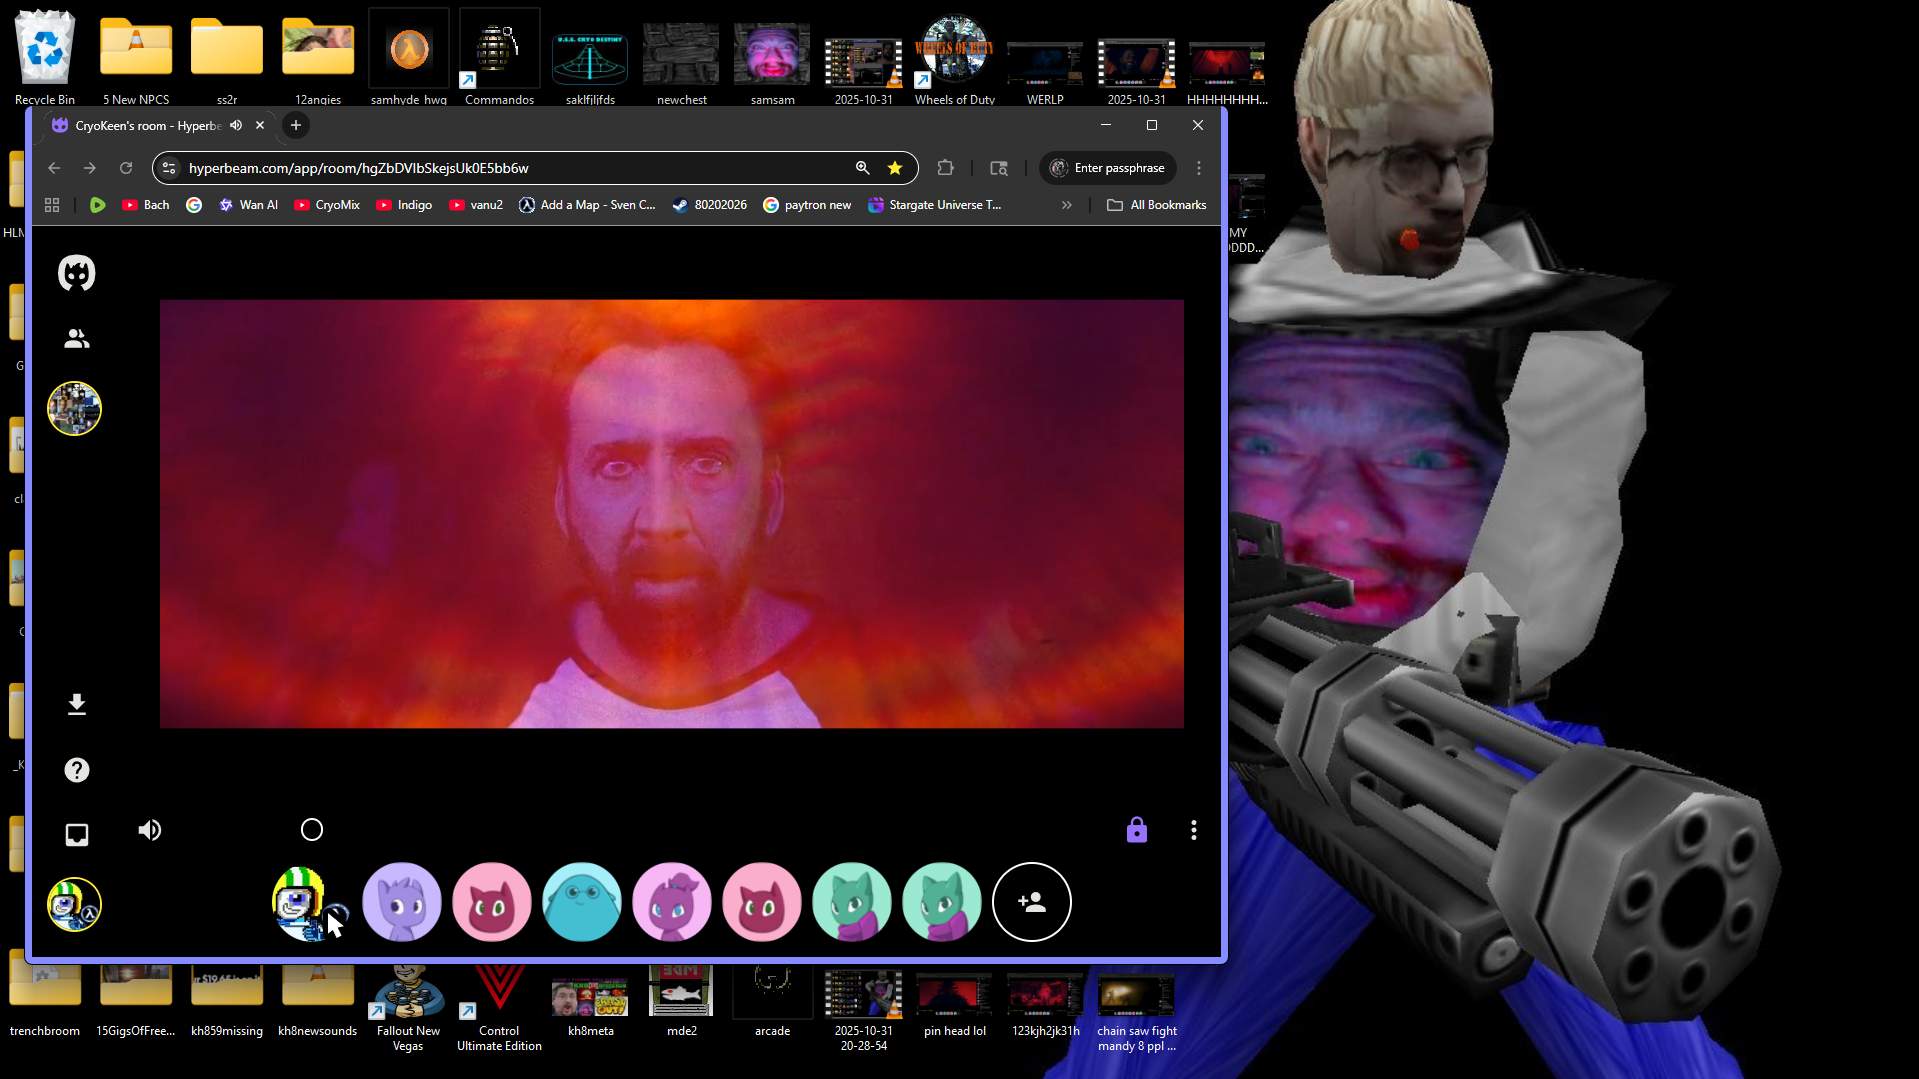
Task: Click the zoom magnifier icon in address bar
Action: click(x=862, y=168)
